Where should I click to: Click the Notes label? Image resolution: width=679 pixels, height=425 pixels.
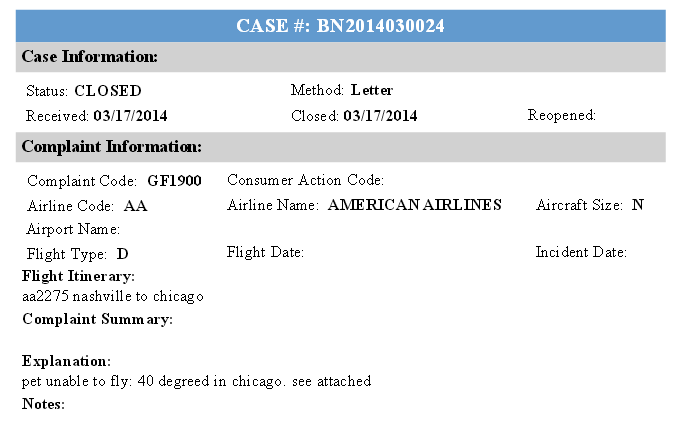click(x=43, y=404)
